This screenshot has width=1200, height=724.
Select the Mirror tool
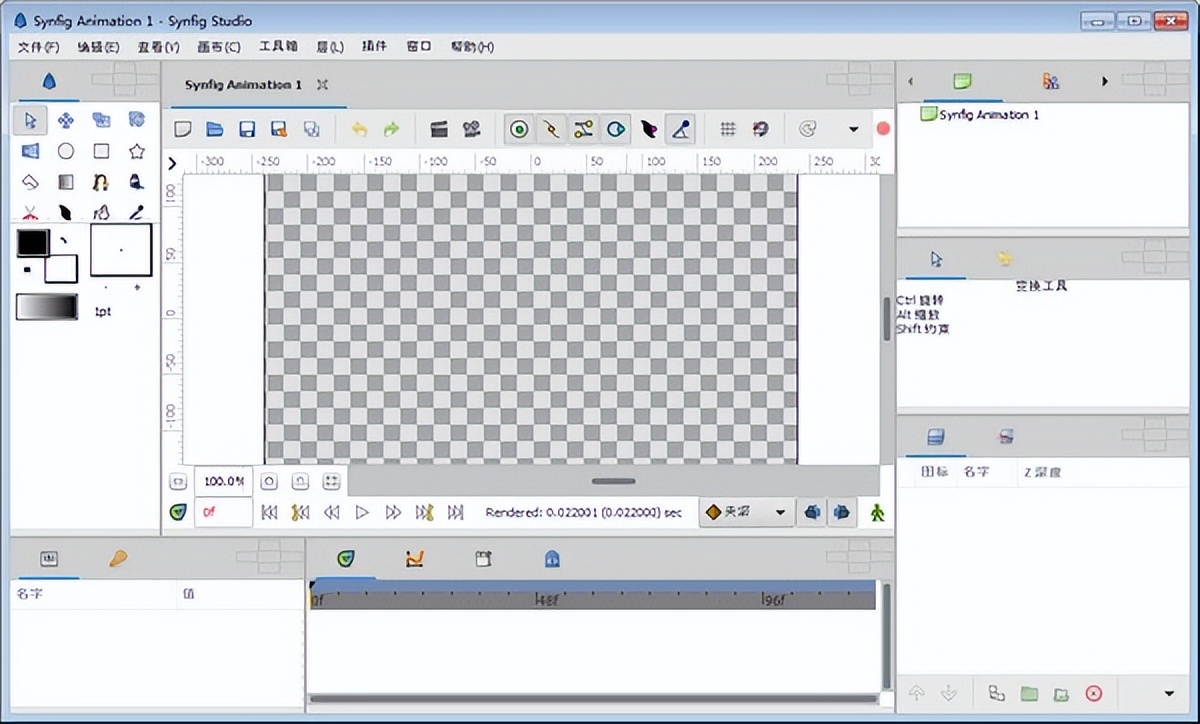point(30,151)
